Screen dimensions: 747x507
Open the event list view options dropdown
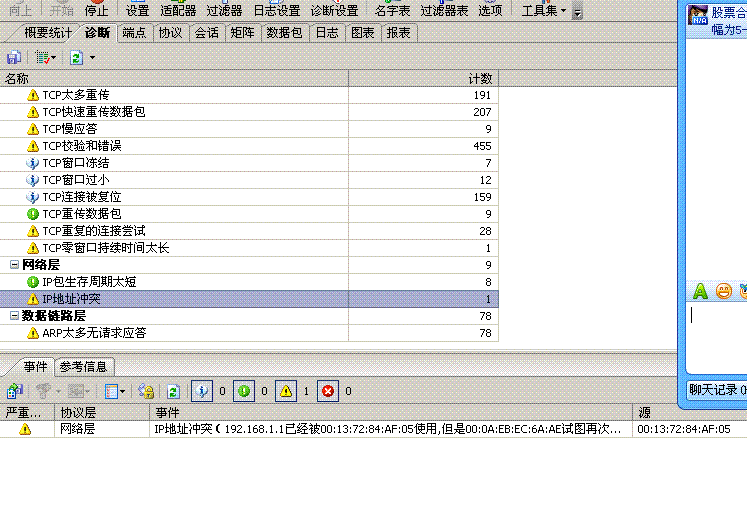point(115,391)
